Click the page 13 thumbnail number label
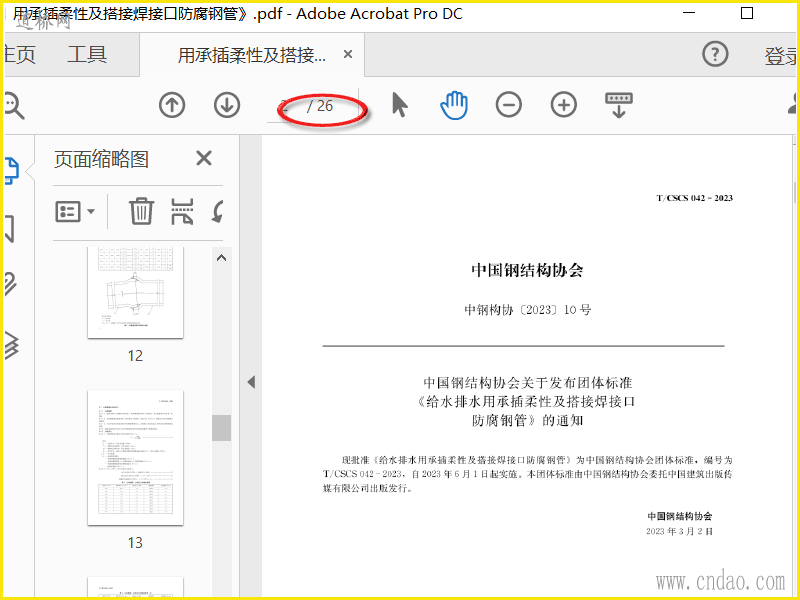Viewport: 800px width, 600px height. pyautogui.click(x=135, y=542)
